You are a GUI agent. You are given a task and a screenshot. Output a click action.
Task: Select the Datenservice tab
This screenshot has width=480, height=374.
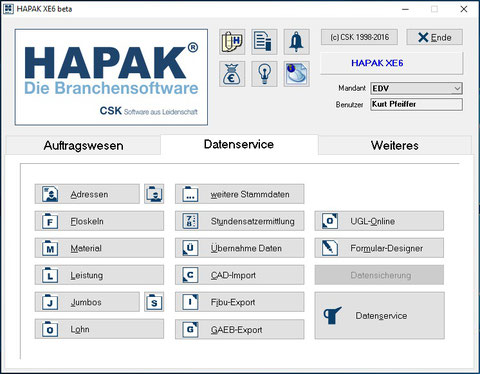coord(239,144)
